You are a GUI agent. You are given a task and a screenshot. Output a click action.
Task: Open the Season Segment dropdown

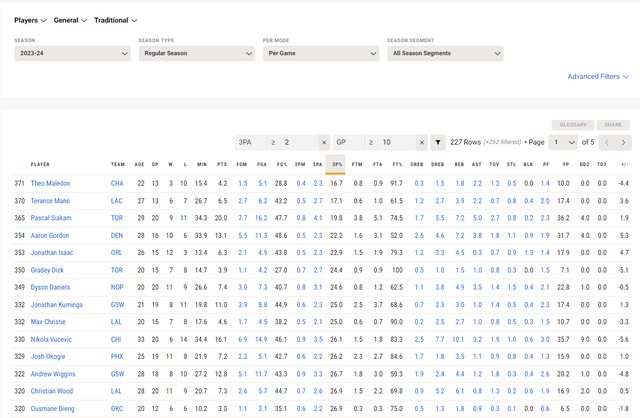coord(443,53)
